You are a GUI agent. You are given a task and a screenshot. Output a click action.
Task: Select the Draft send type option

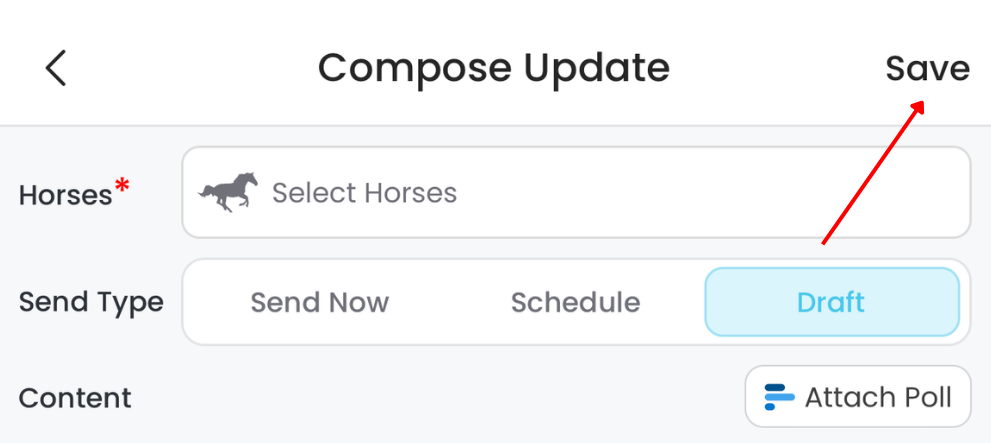(831, 302)
